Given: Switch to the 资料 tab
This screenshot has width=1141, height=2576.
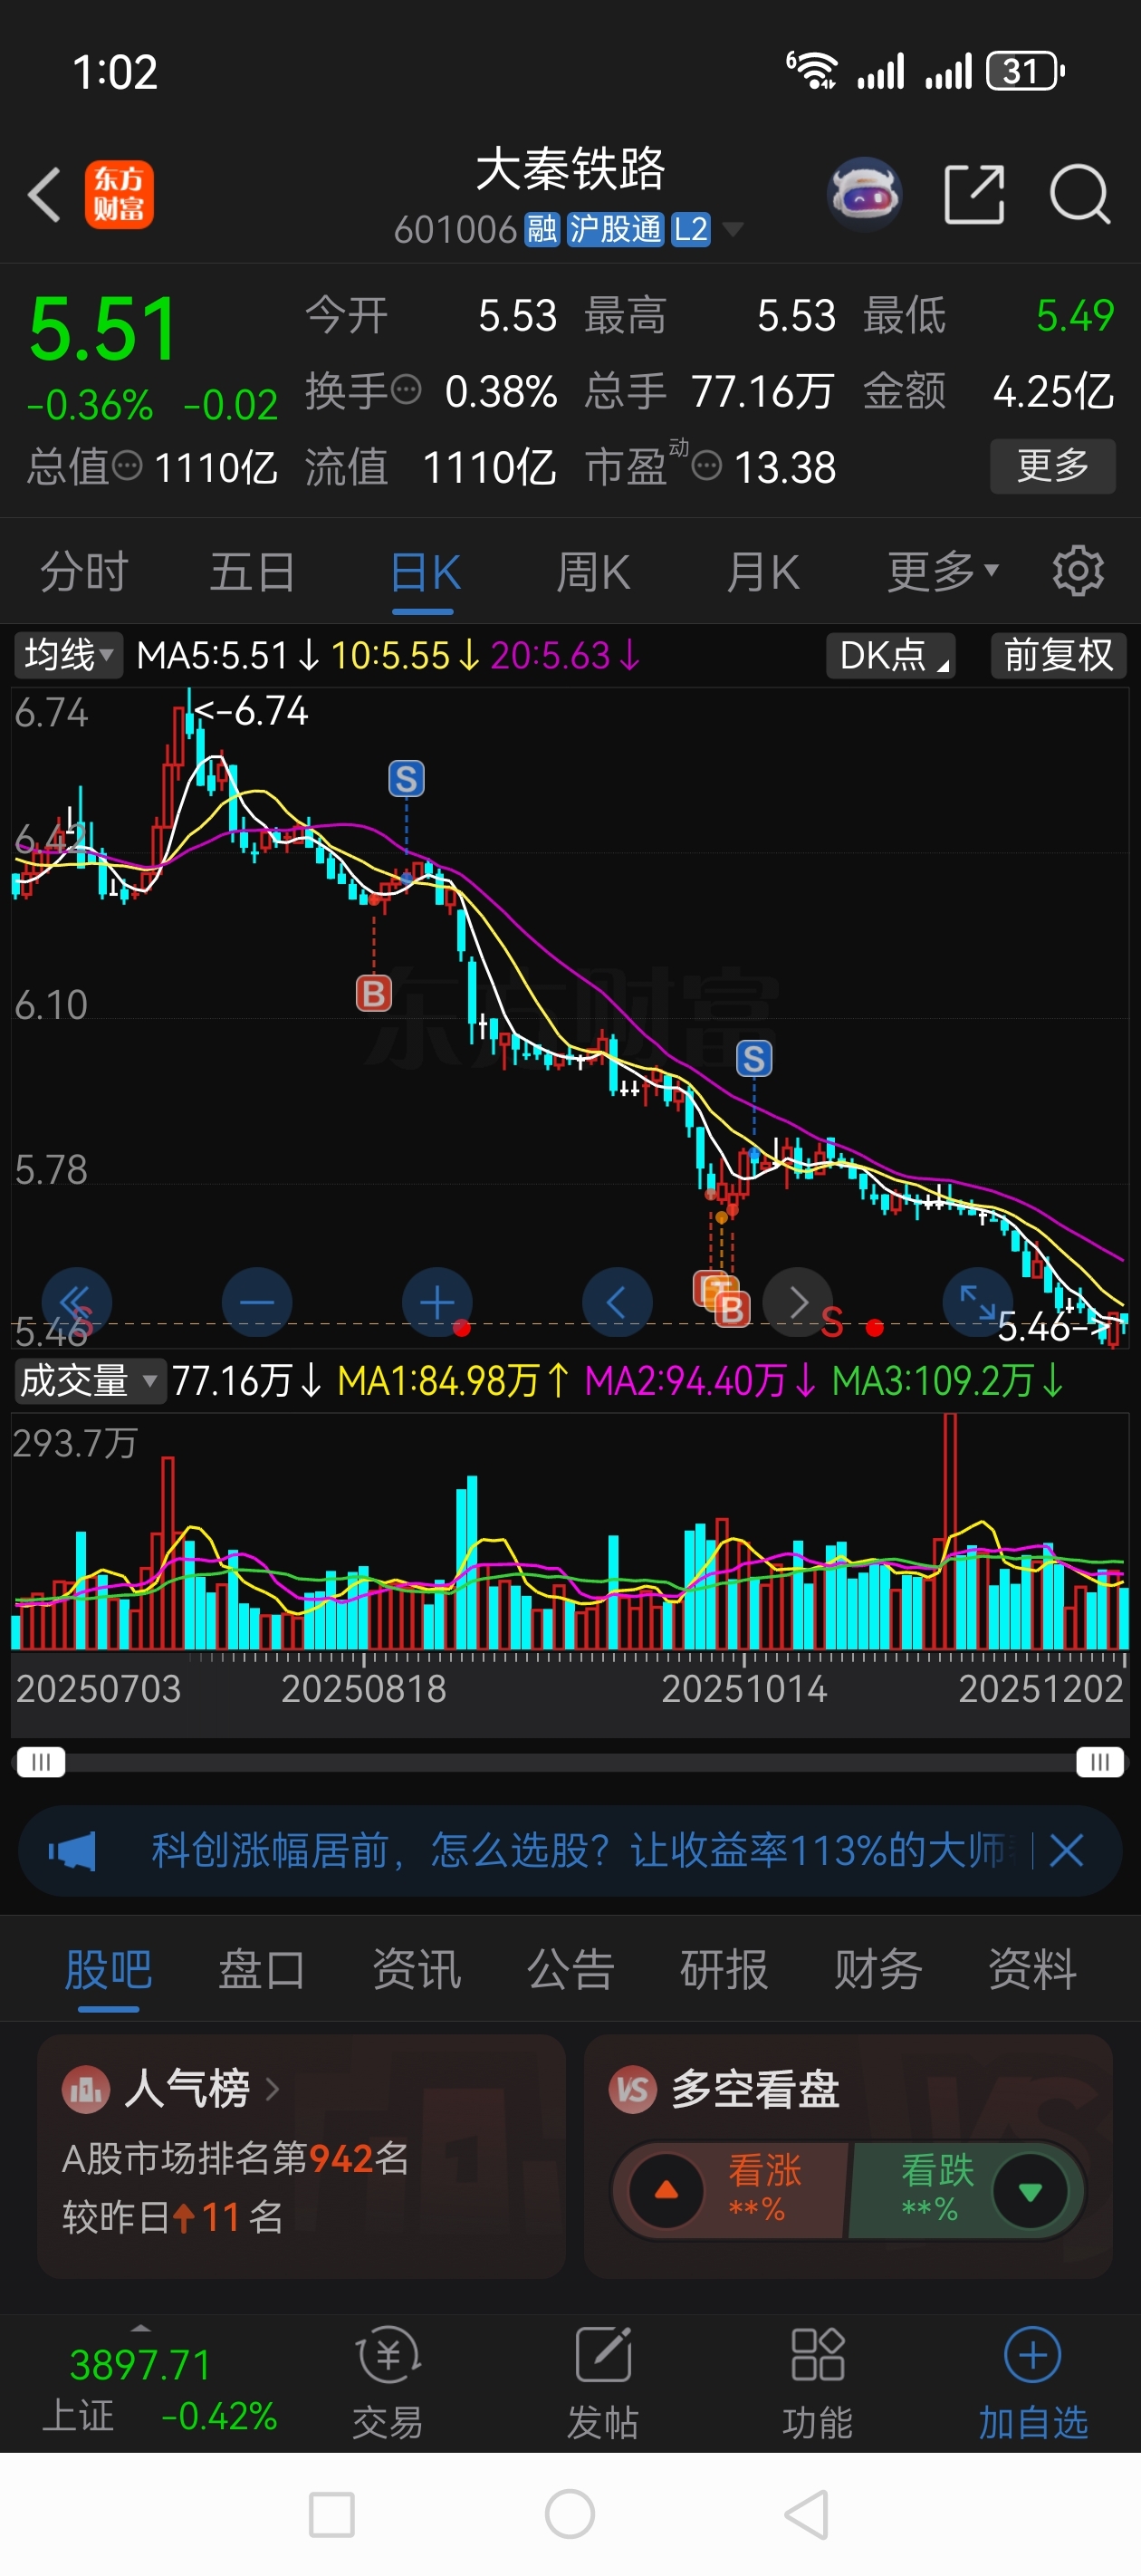Looking at the screenshot, I should 1032,1970.
